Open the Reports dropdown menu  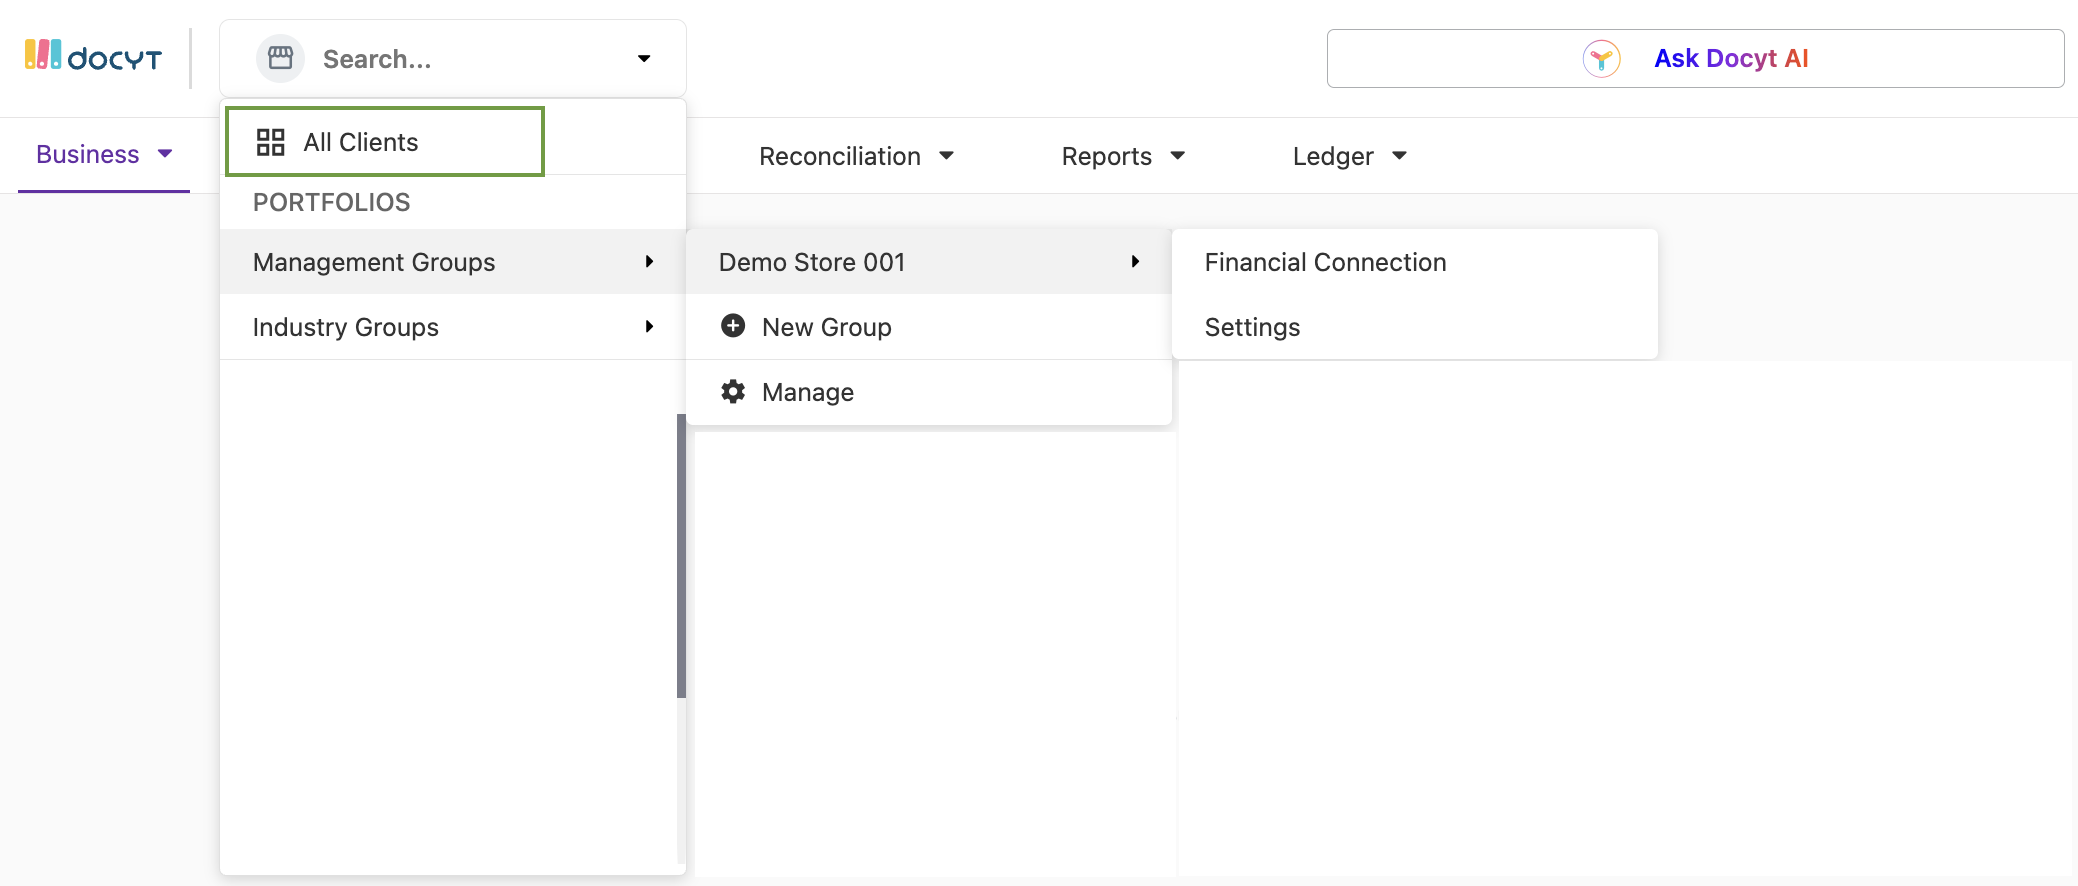pyautogui.click(x=1122, y=156)
